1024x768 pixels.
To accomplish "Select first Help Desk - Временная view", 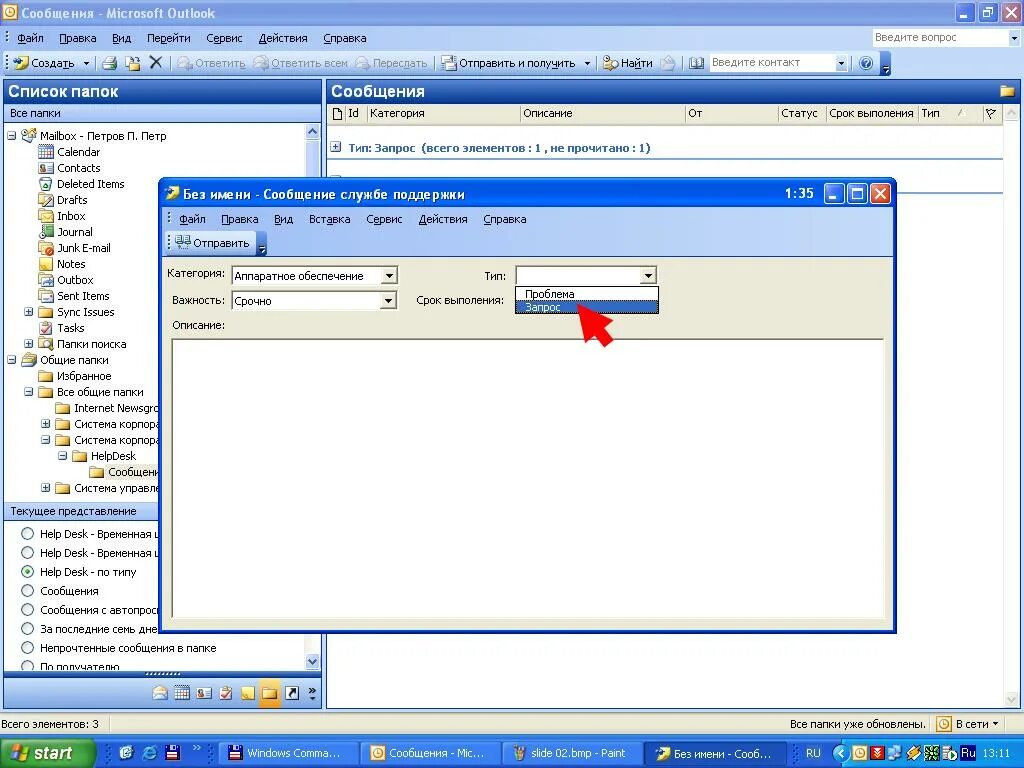I will coord(27,534).
